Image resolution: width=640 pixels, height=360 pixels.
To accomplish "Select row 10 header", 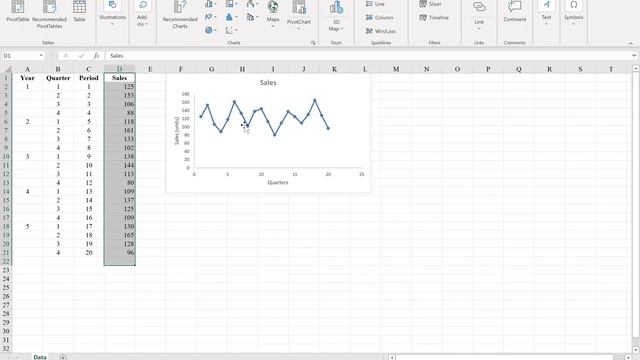I will [x=6, y=156].
